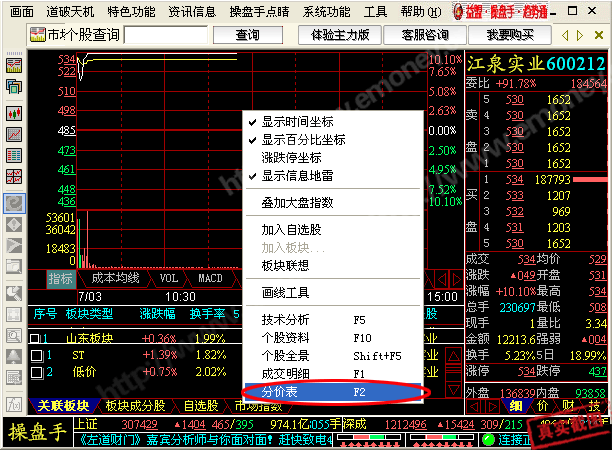Toggle 显示百分比坐标 checked option
Image resolution: width=612 pixels, height=450 pixels.
point(303,140)
